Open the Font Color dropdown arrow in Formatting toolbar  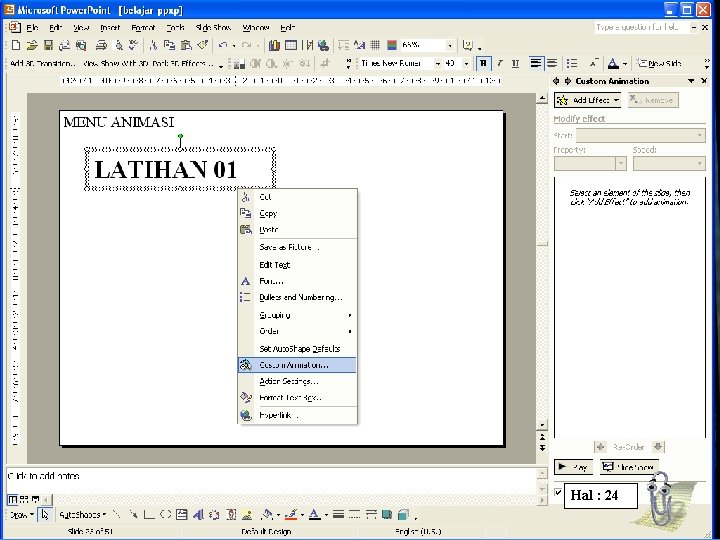pyautogui.click(x=625, y=63)
